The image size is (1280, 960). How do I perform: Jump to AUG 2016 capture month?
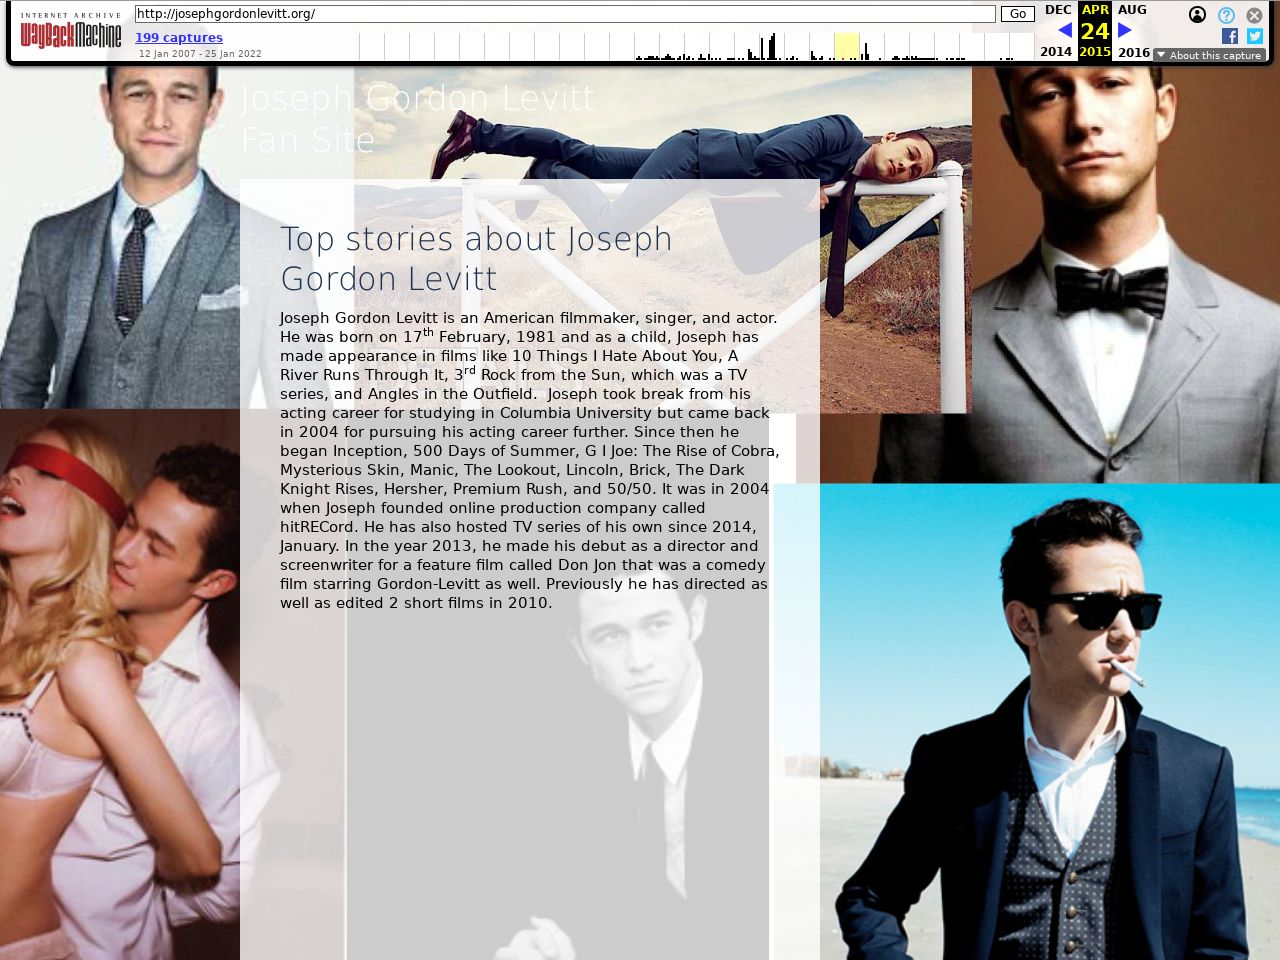coord(1132,10)
